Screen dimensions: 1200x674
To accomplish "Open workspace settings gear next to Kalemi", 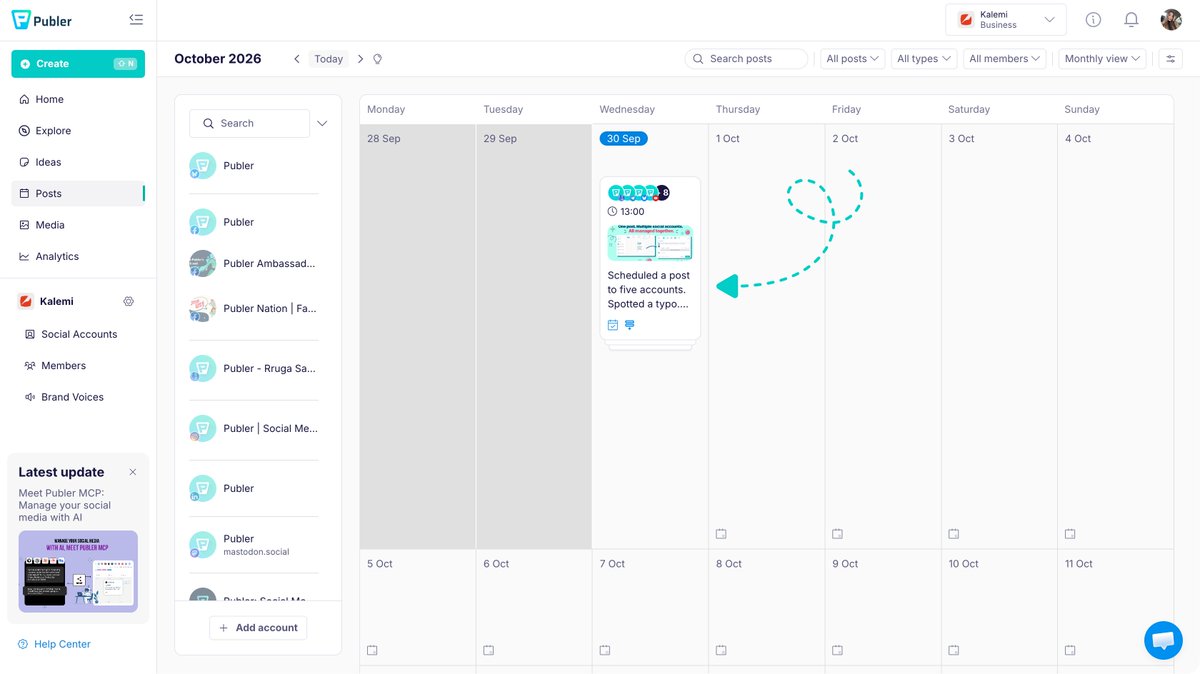I will (x=128, y=301).
